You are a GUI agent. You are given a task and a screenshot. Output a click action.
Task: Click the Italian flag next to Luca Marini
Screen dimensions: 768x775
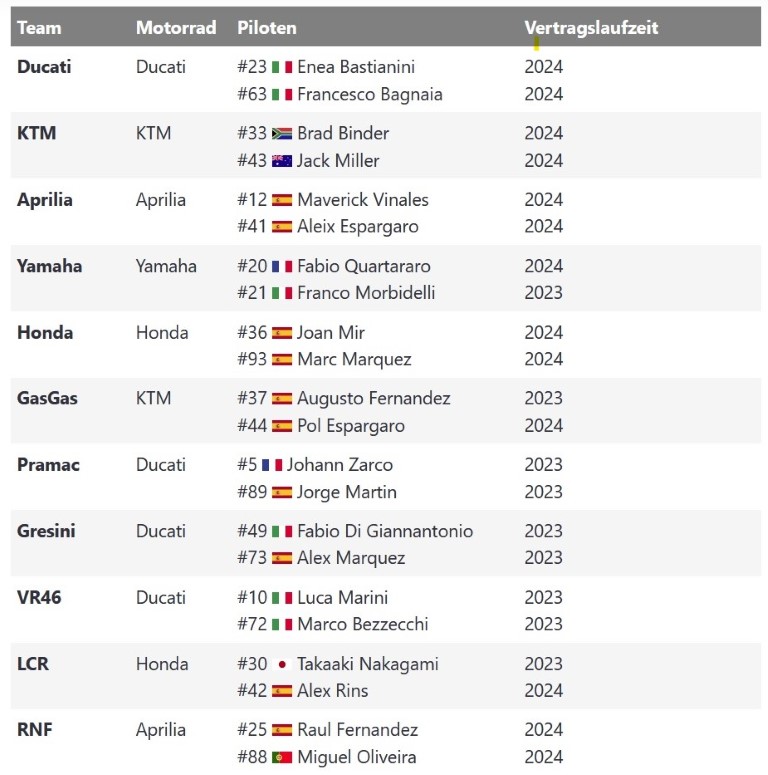[x=282, y=597]
